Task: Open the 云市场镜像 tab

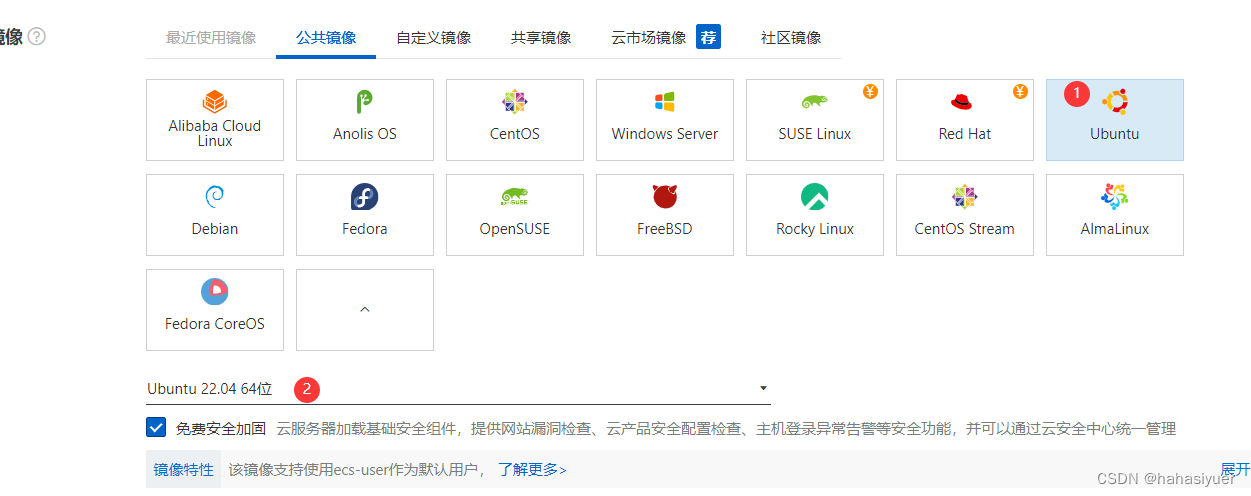Action: click(x=648, y=38)
